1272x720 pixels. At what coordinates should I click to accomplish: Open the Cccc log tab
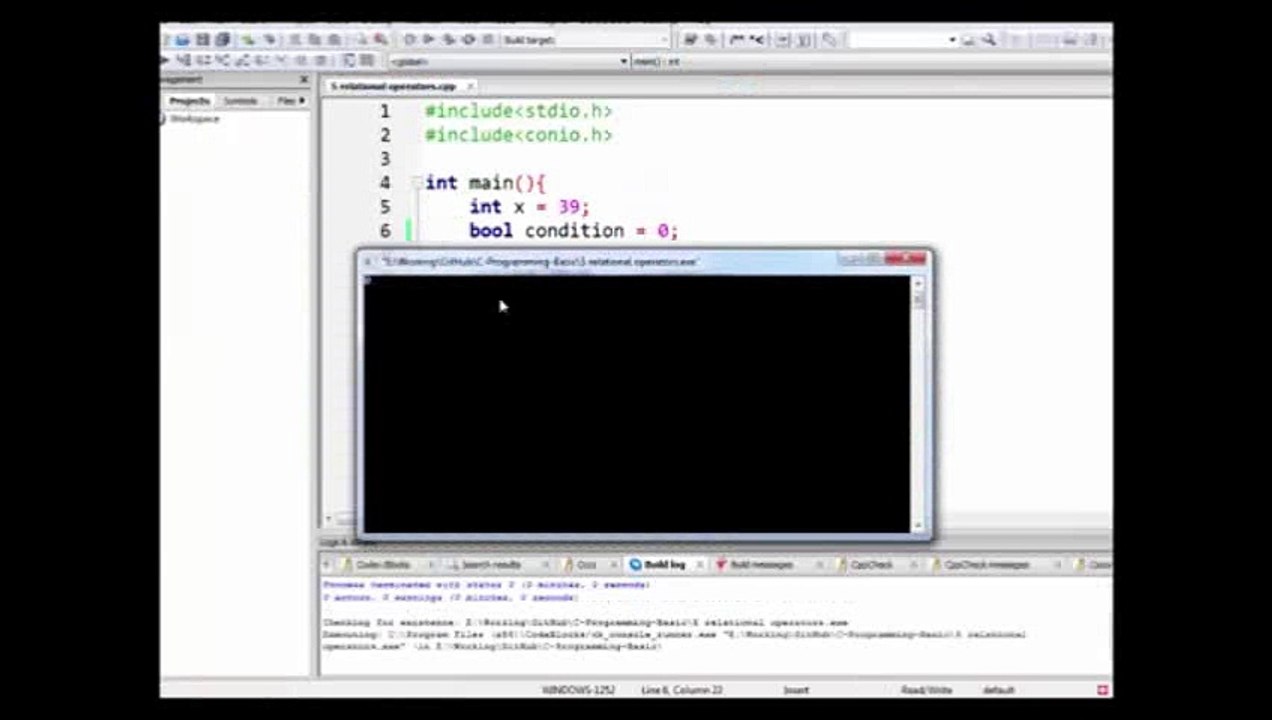tap(584, 565)
